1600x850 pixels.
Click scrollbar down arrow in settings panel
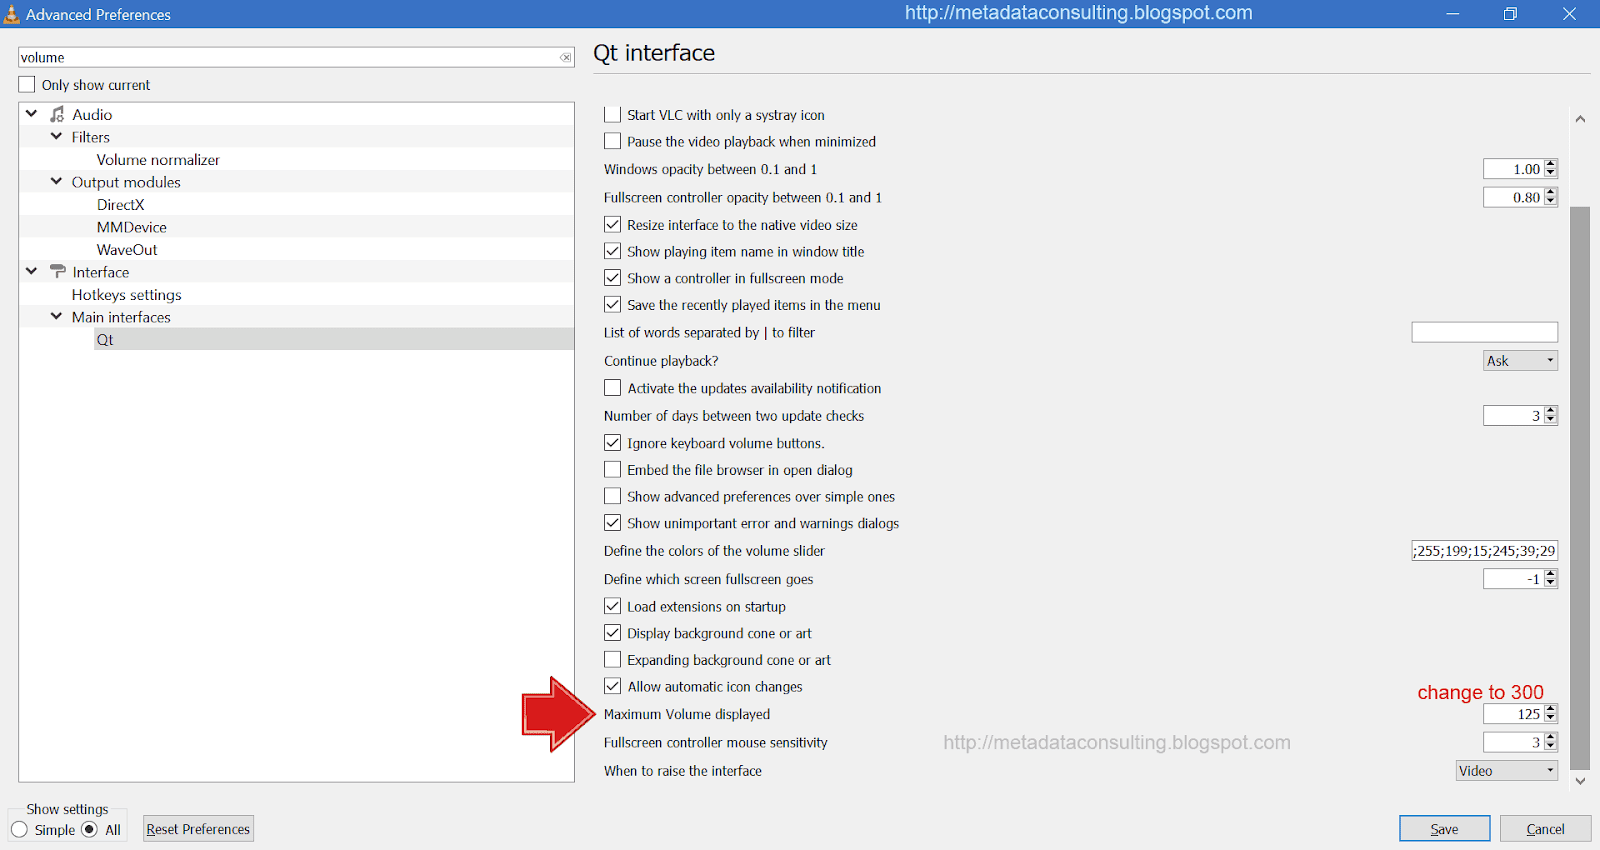click(1580, 782)
